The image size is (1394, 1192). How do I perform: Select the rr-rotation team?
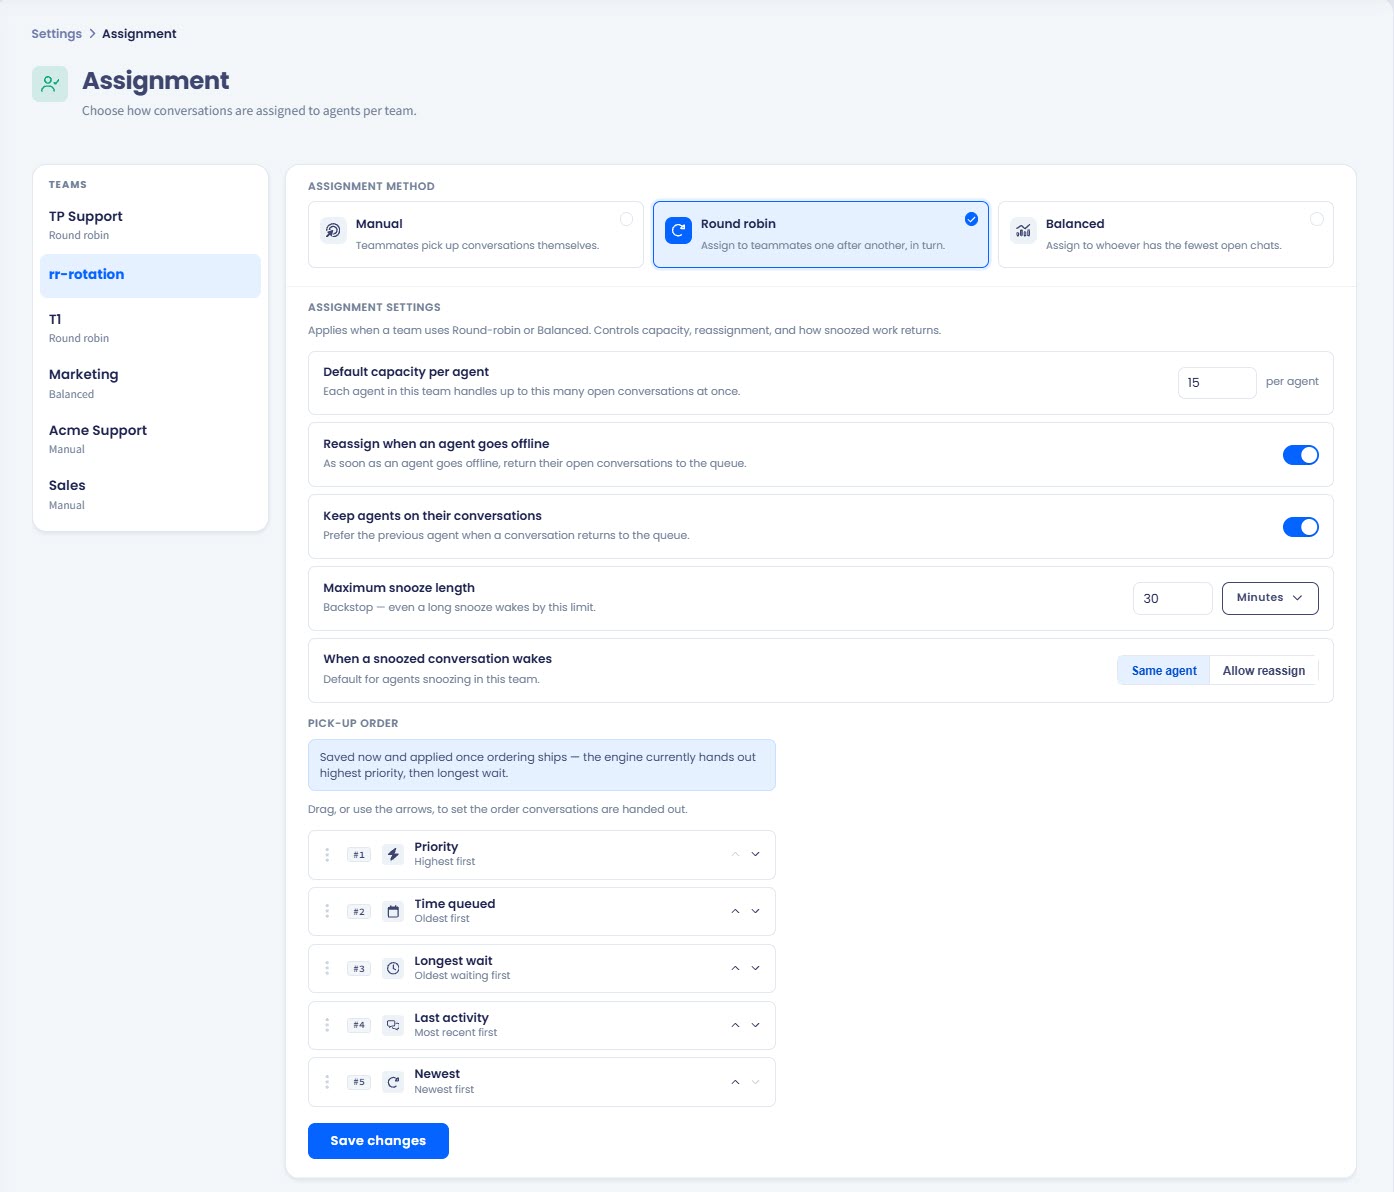click(x=150, y=276)
